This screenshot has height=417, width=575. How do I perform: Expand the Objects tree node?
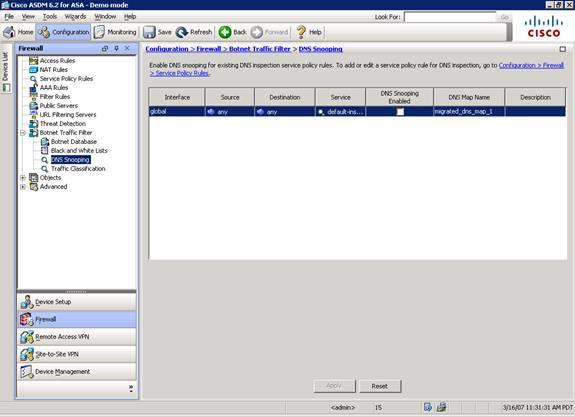[23, 178]
